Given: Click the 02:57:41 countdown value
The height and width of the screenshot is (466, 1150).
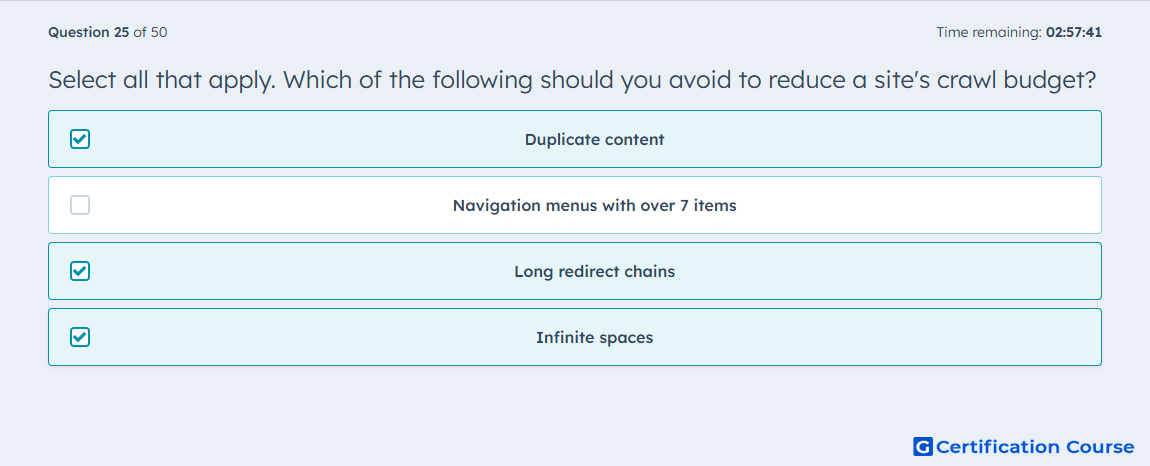Looking at the screenshot, I should (x=1074, y=32).
